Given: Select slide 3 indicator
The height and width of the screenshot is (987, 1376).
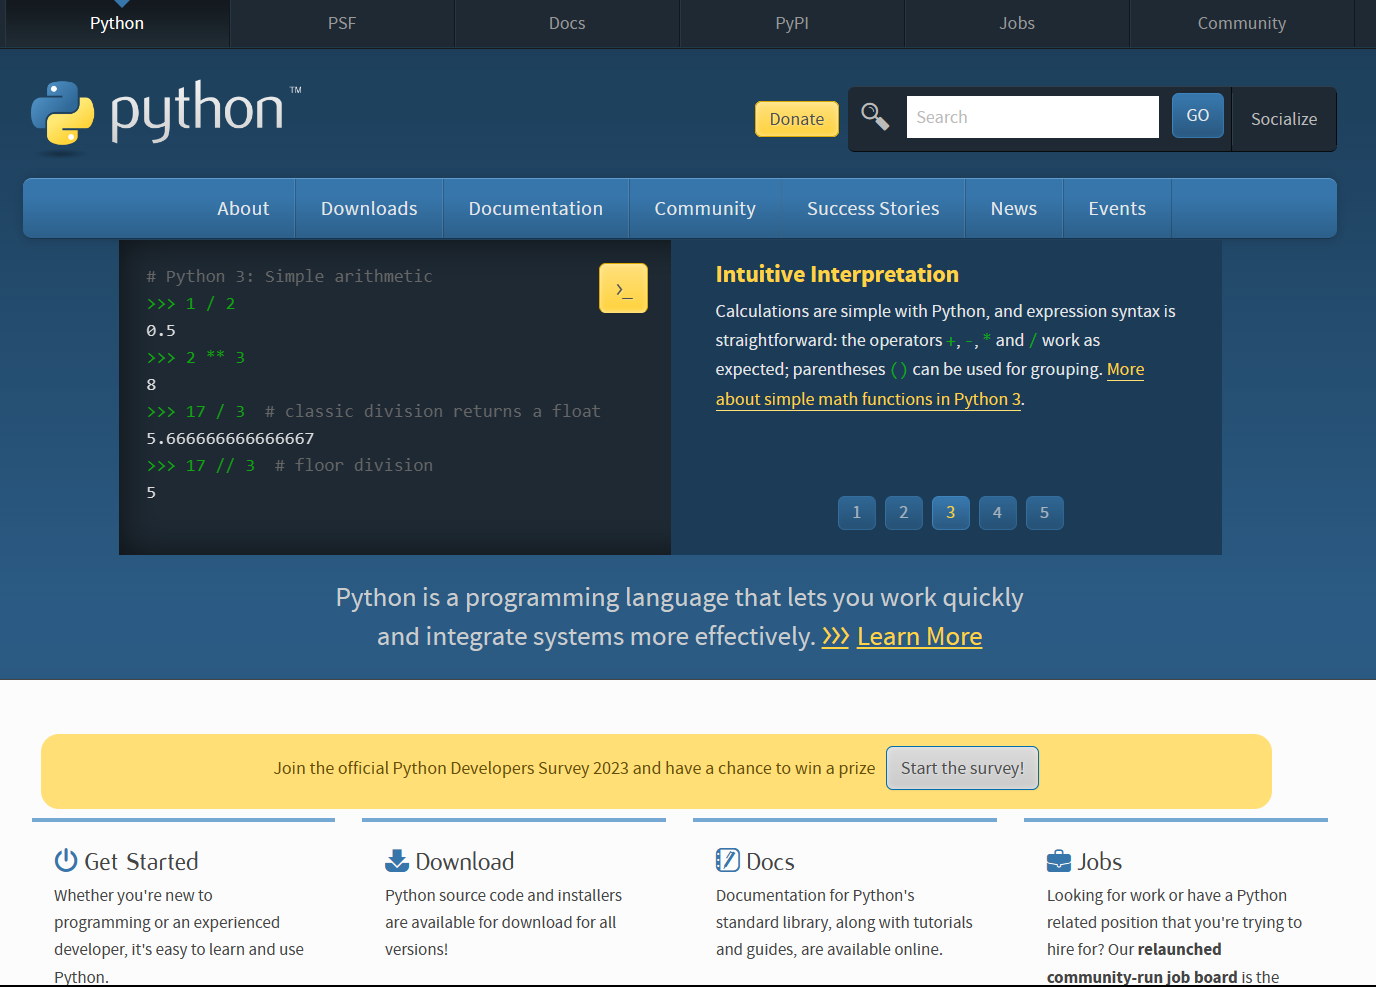Looking at the screenshot, I should [x=951, y=513].
